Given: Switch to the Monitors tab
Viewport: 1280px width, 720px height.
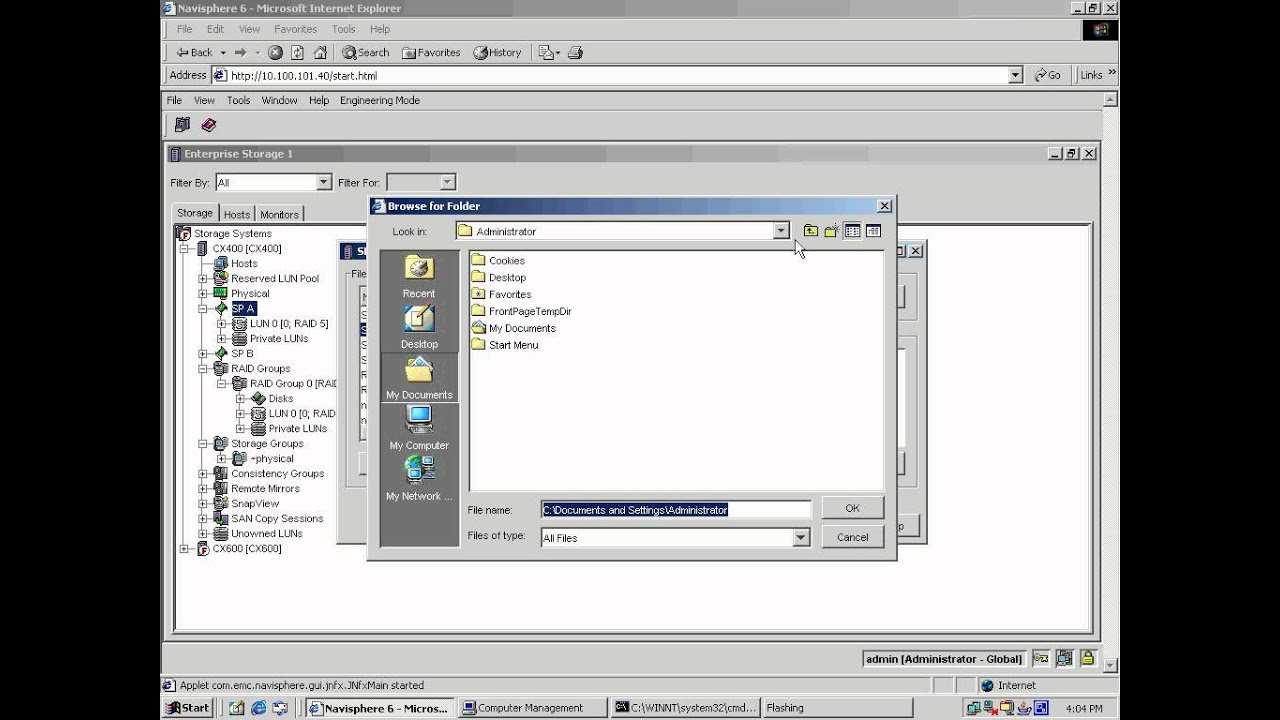Looking at the screenshot, I should pyautogui.click(x=279, y=214).
